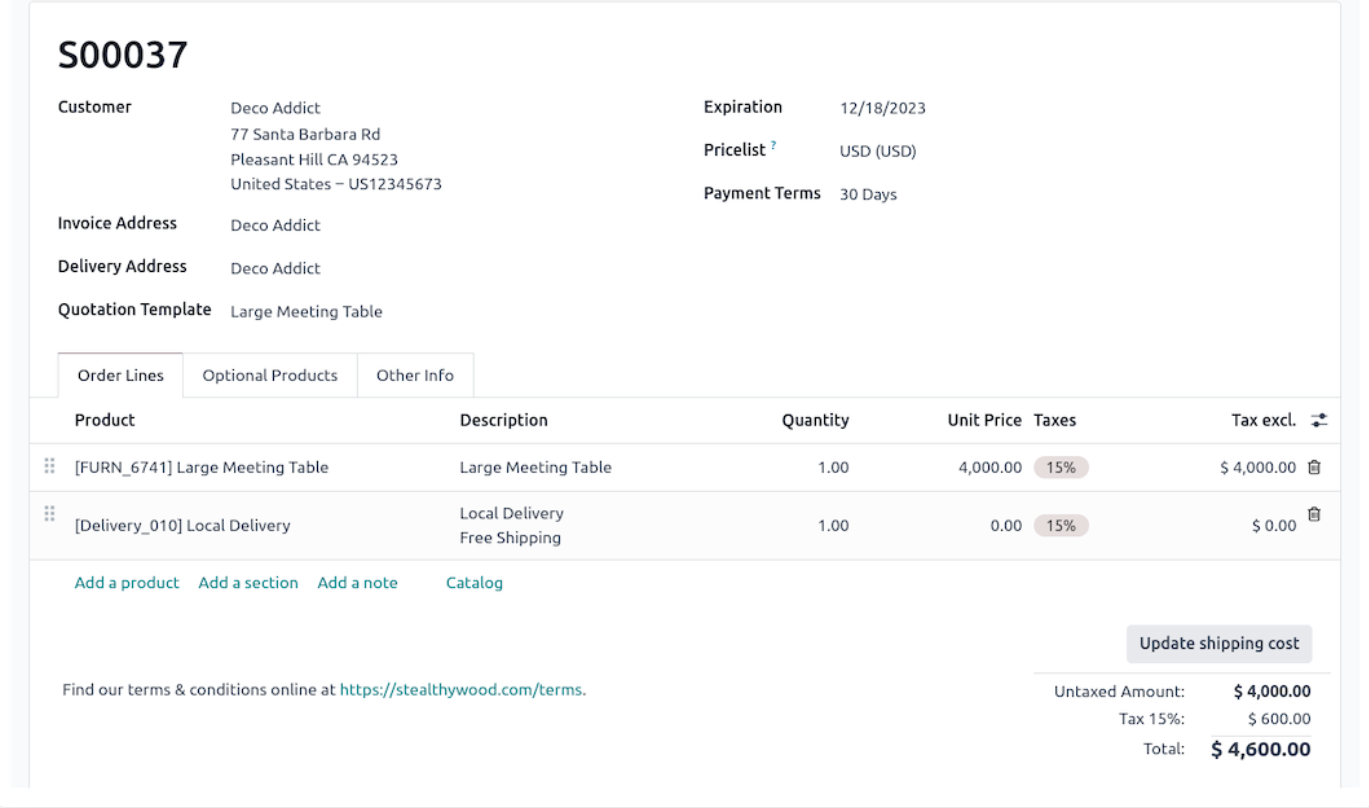The width and height of the screenshot is (1369, 808).
Task: Open the Pricelist USD dropdown
Action: (877, 152)
